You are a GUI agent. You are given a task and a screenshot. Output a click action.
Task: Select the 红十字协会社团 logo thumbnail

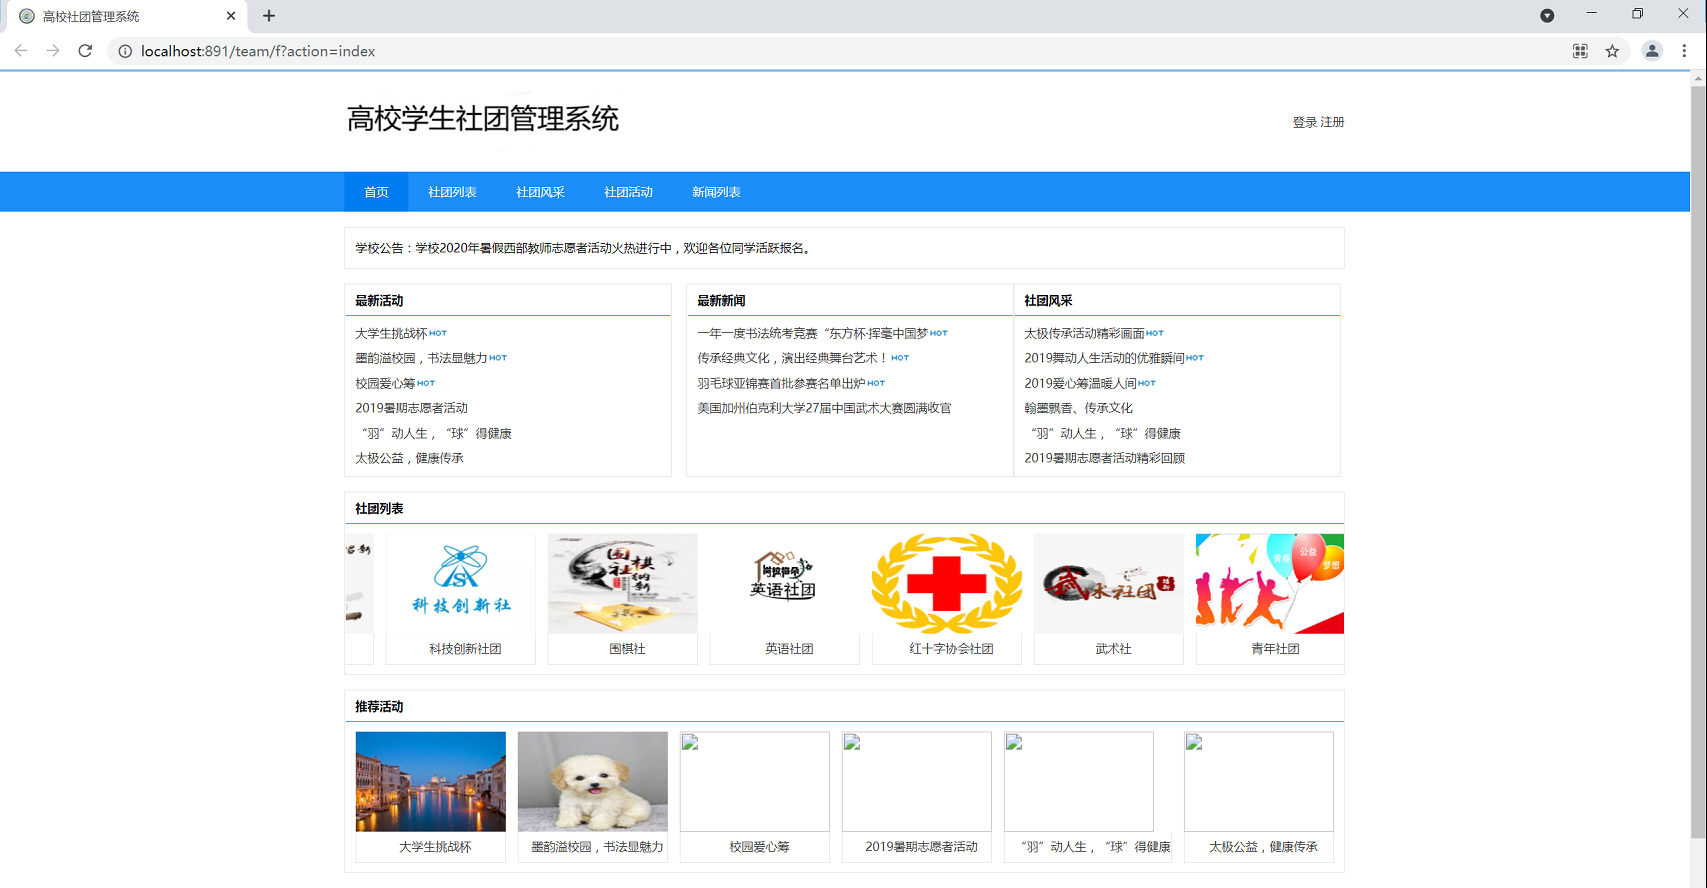click(946, 583)
